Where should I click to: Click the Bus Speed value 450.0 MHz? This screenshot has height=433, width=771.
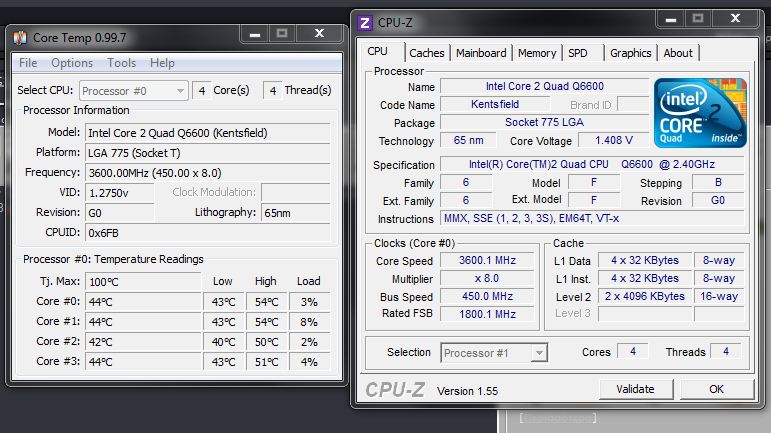tap(487, 296)
